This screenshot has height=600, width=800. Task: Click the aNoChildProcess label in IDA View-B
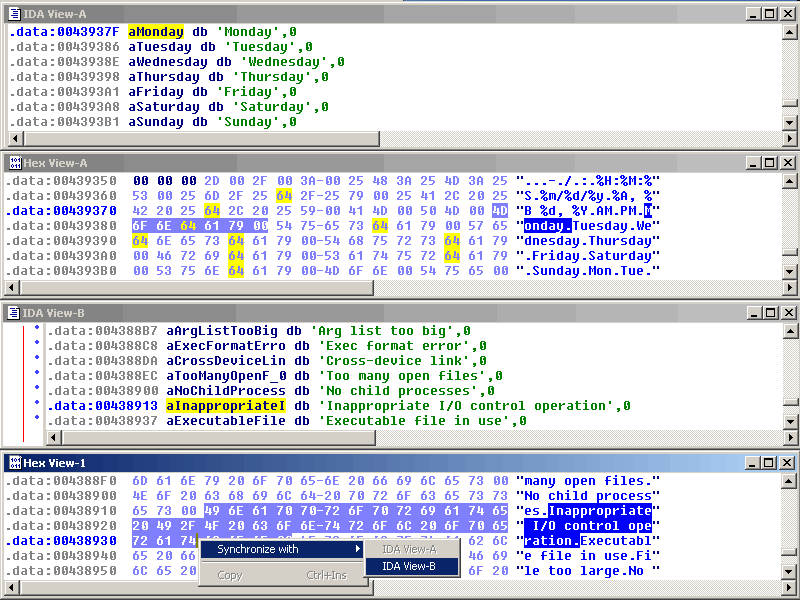coord(226,391)
